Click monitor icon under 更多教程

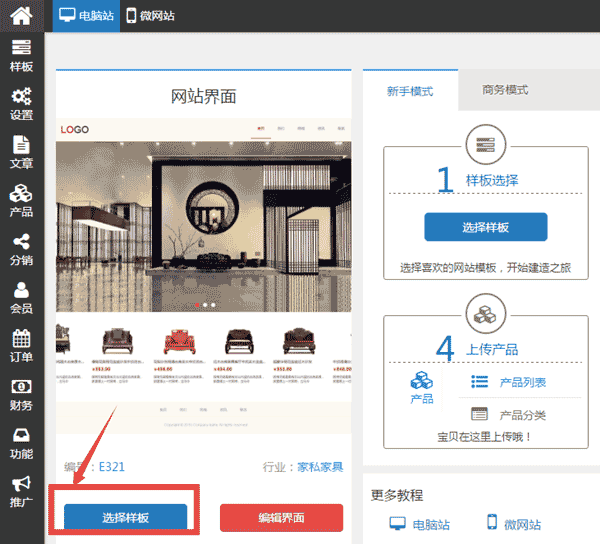point(397,523)
